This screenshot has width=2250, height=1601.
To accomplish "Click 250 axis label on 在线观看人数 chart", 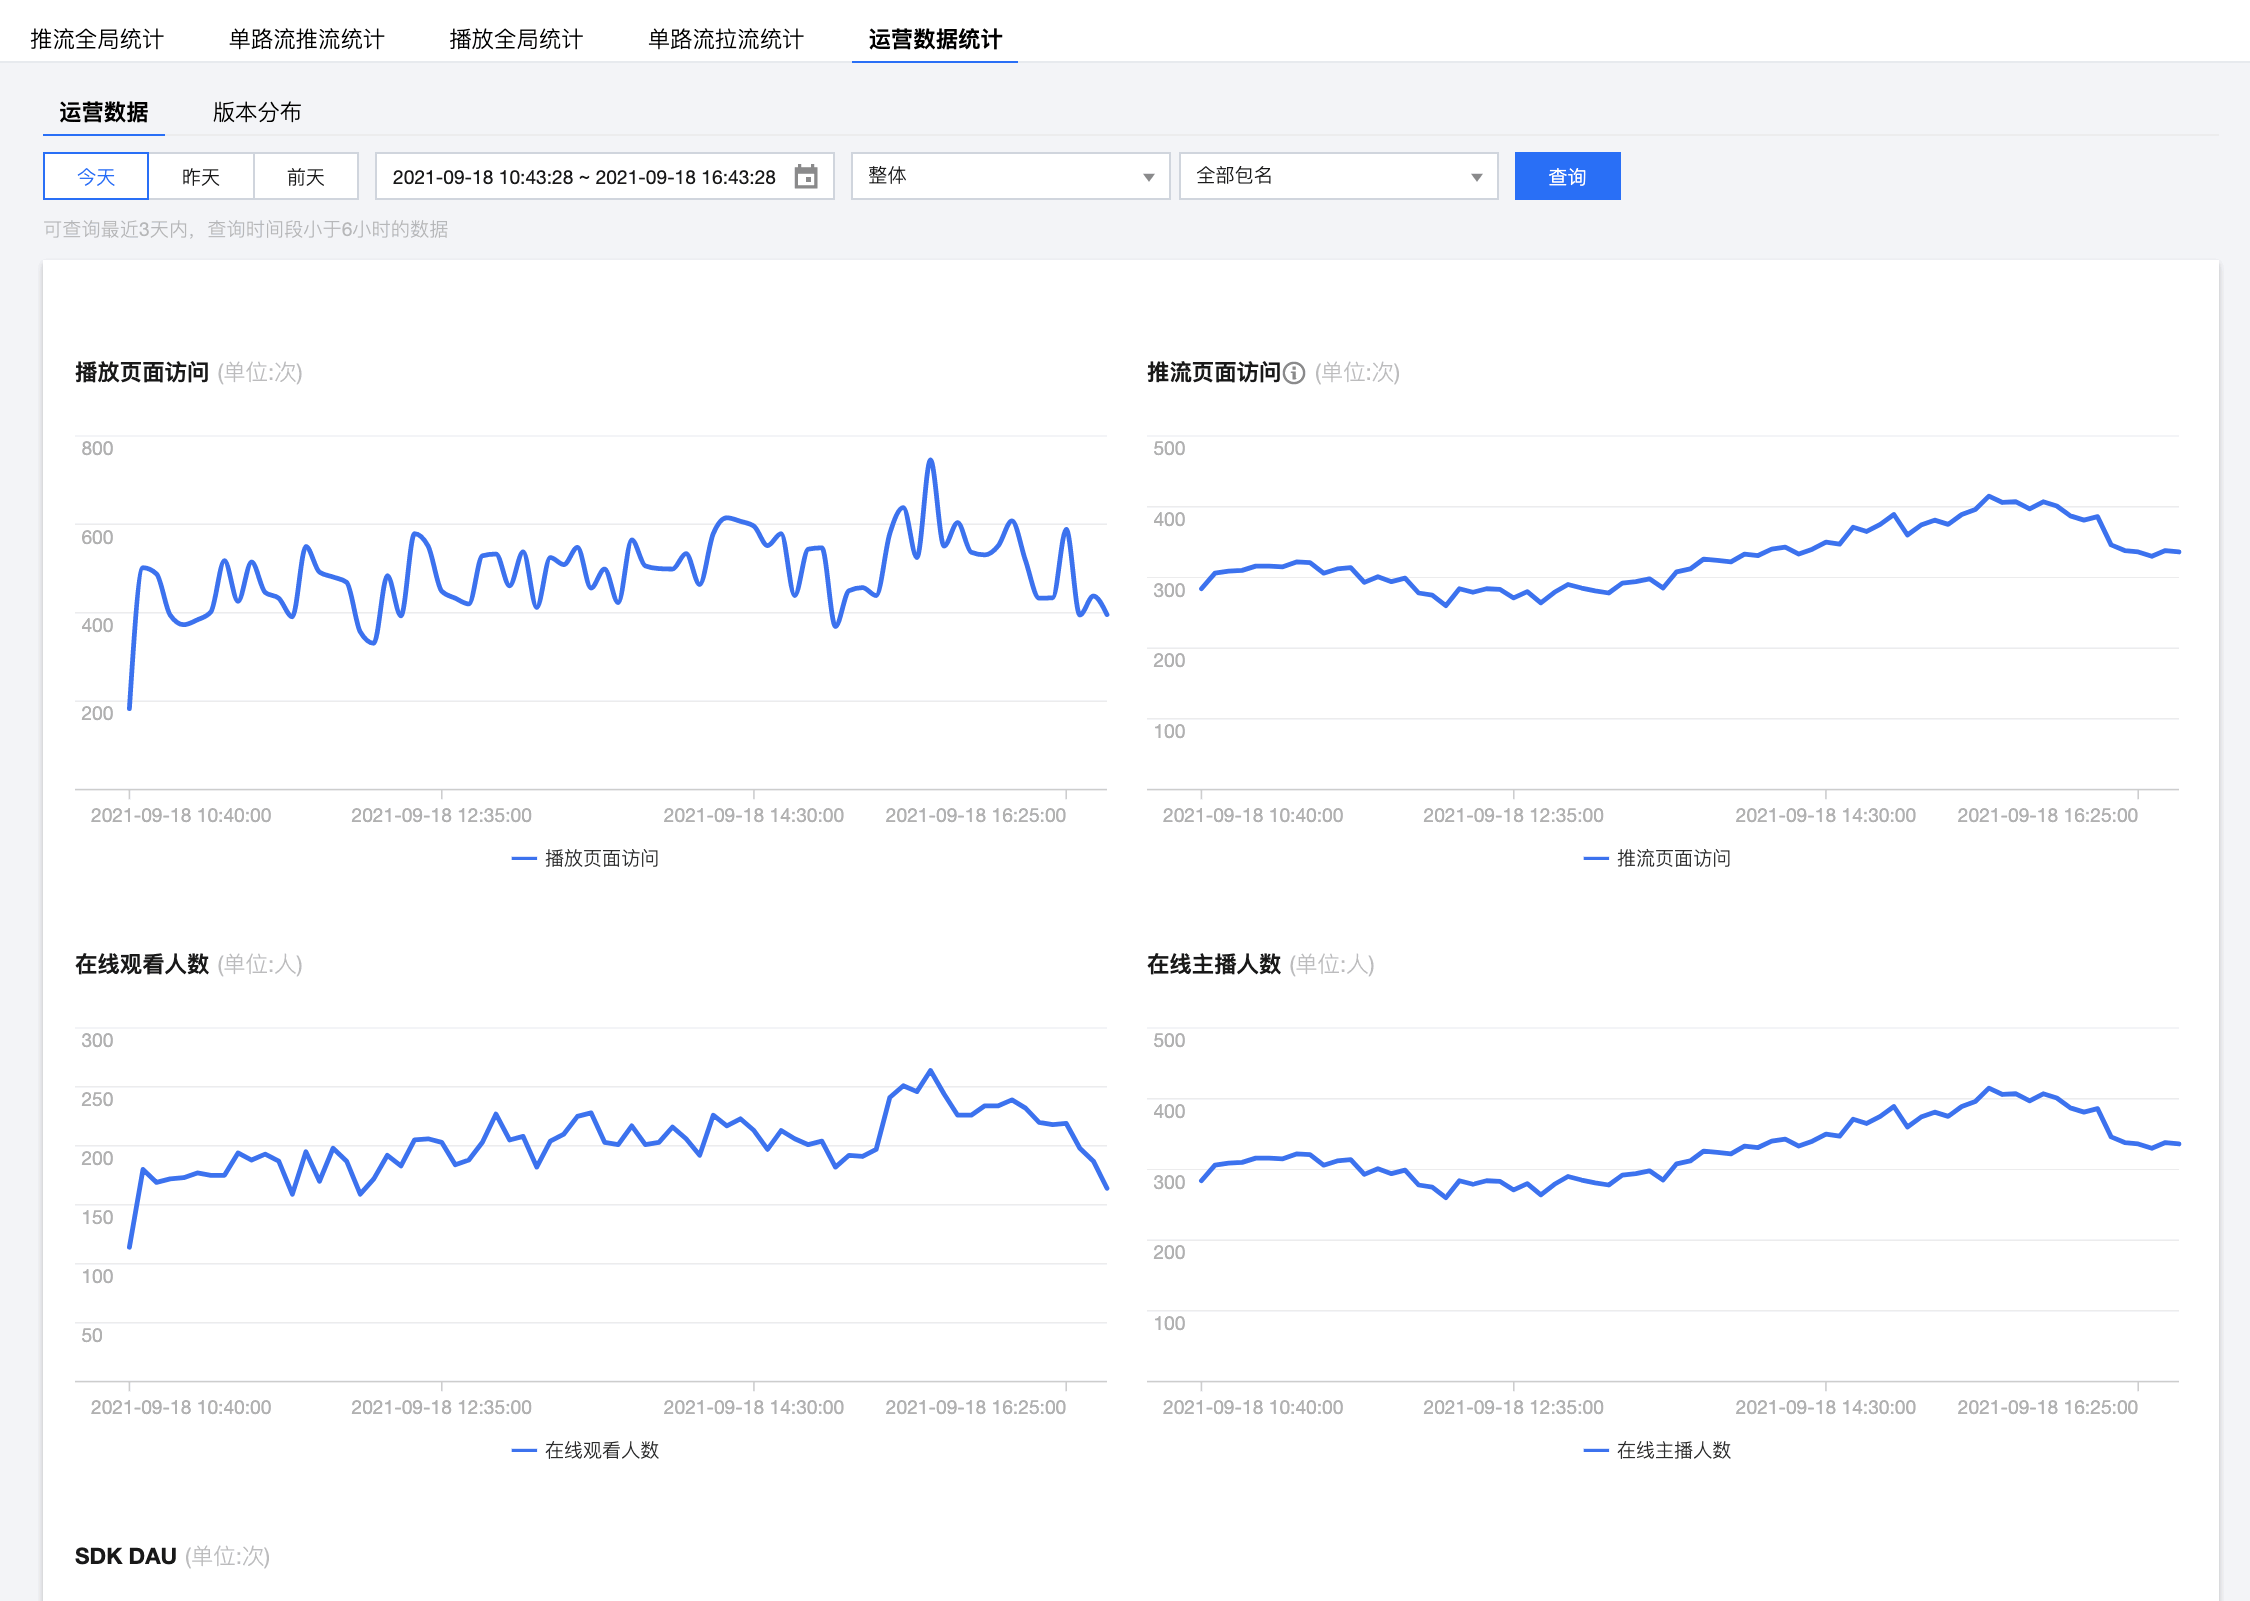I will coord(97,1099).
